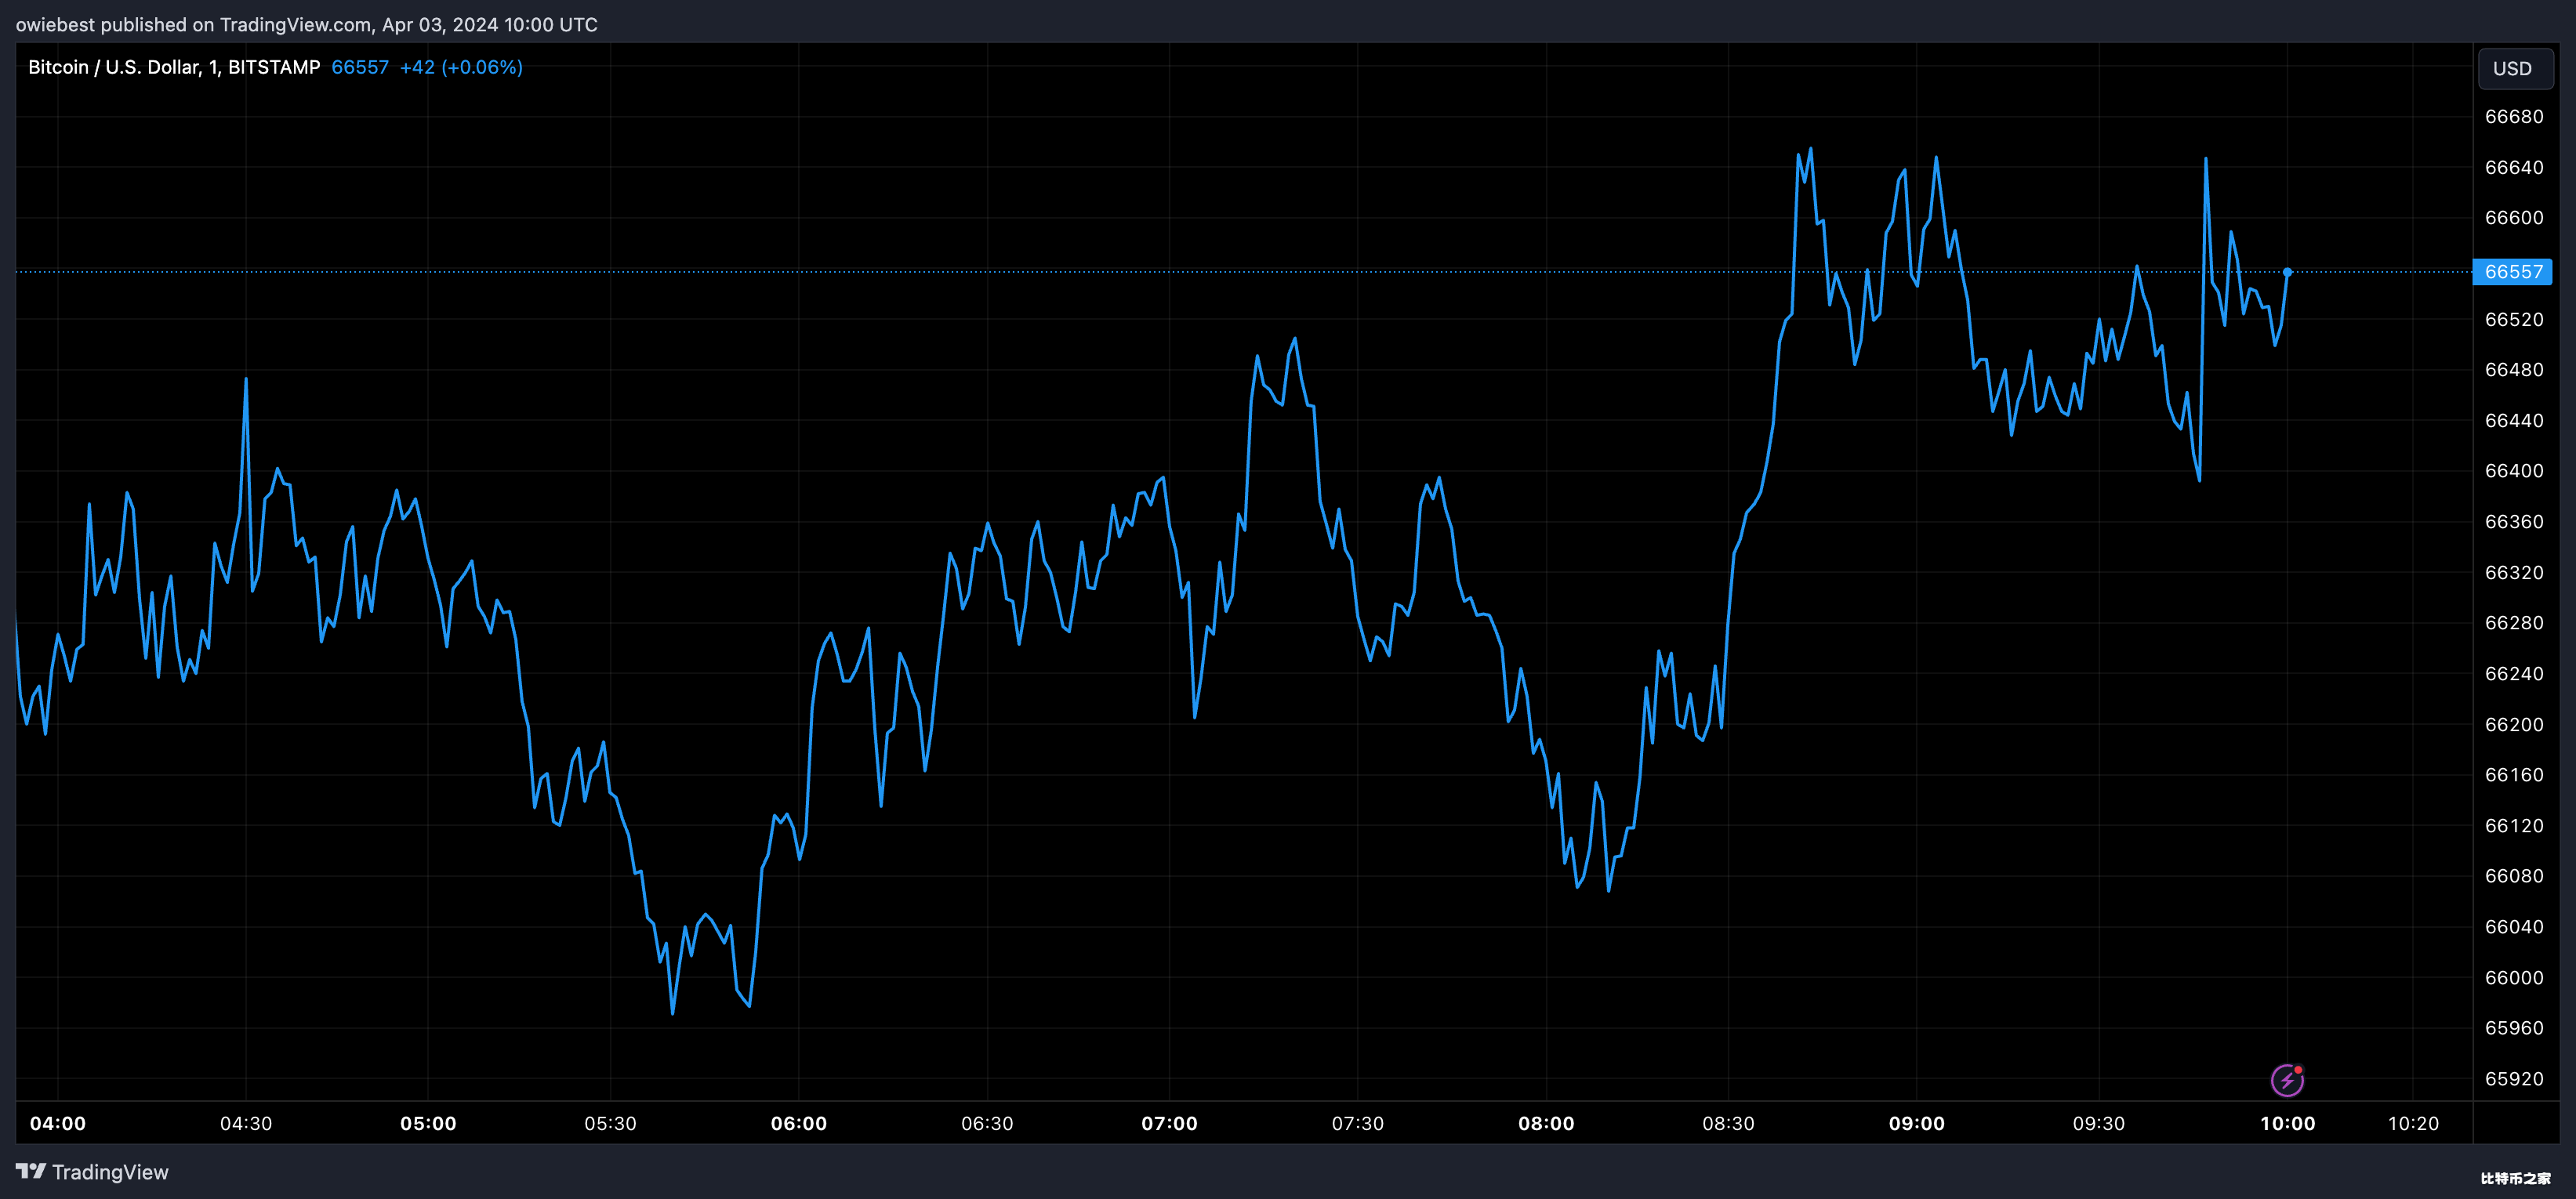
Task: Click the highlighted 66557 price label
Action: point(2512,272)
